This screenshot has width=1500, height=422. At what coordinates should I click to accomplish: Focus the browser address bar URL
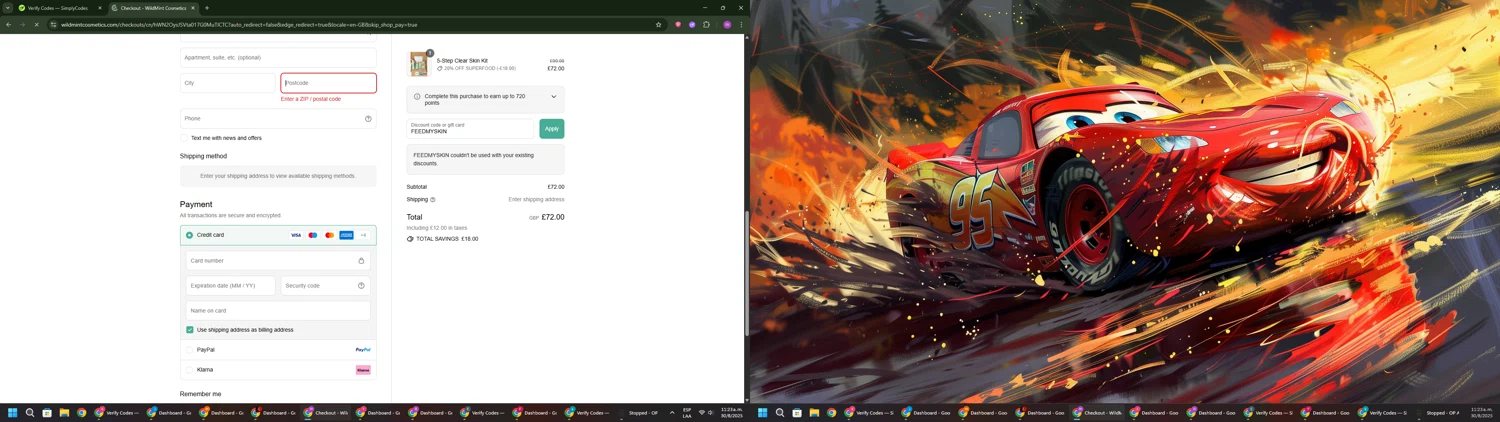[239, 25]
